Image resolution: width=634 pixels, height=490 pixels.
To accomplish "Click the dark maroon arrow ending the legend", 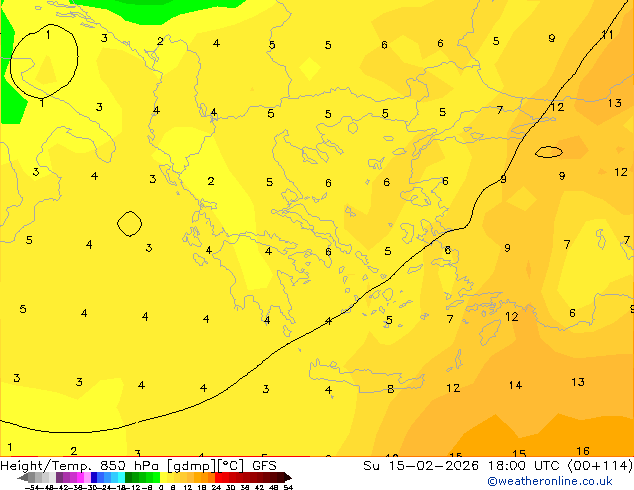I will coord(288,477).
